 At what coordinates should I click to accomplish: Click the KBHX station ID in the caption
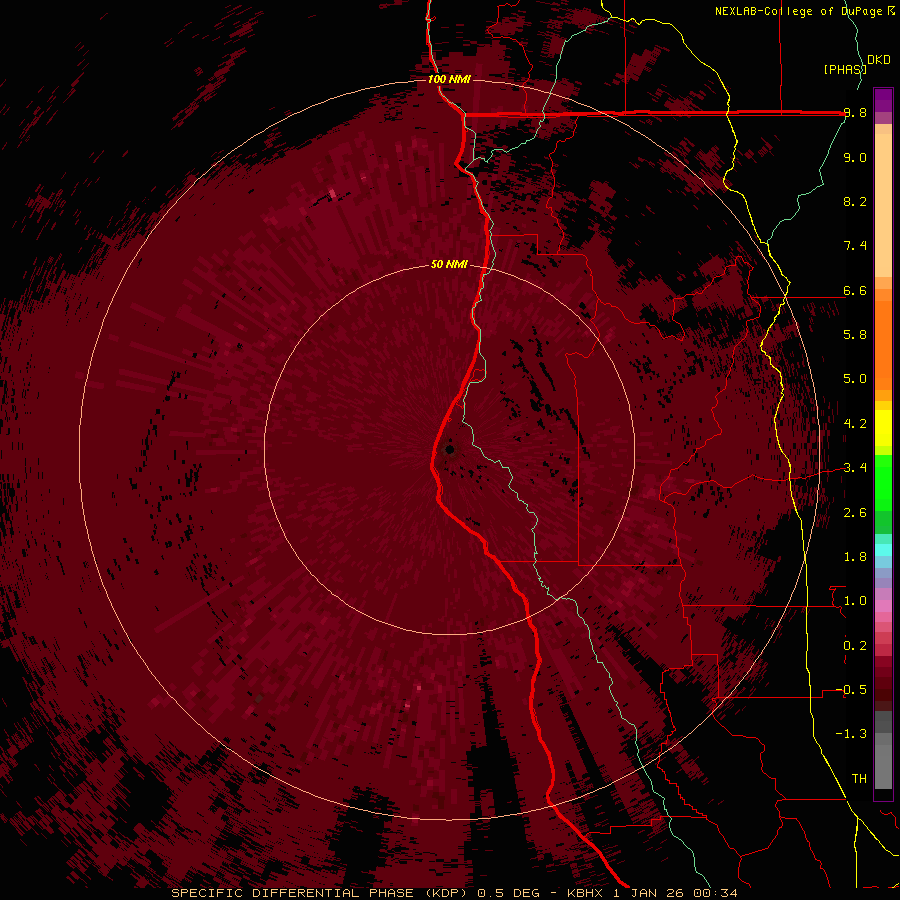coord(585,893)
